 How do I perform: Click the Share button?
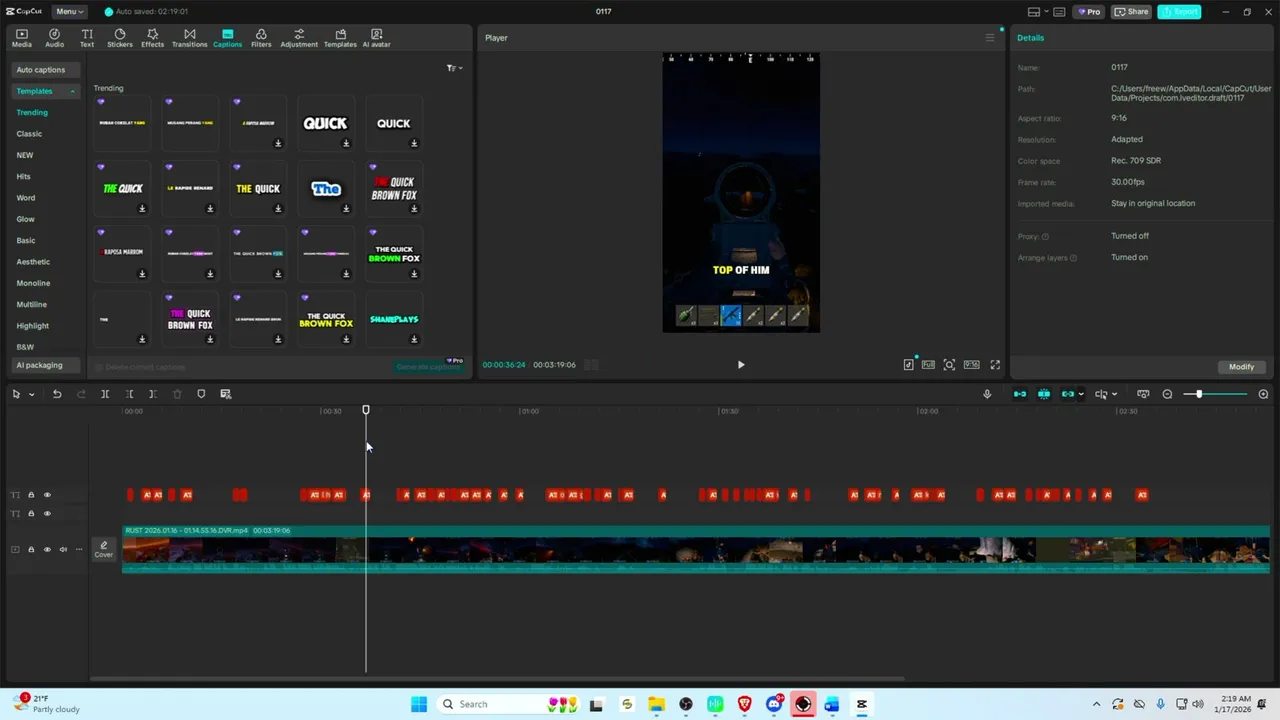[x=1132, y=12]
